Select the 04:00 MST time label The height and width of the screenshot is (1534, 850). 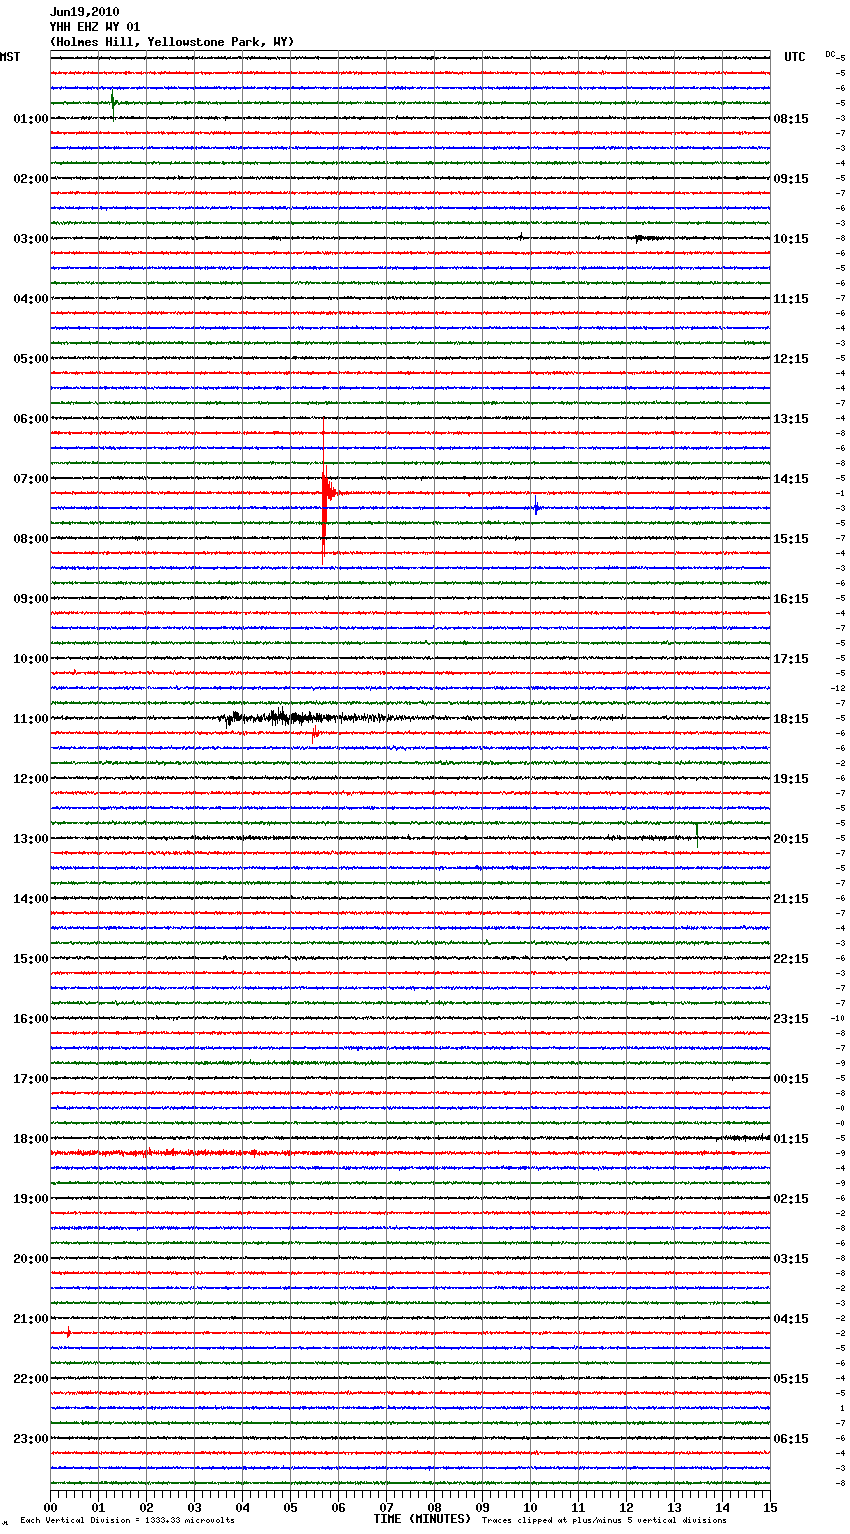tap(30, 299)
